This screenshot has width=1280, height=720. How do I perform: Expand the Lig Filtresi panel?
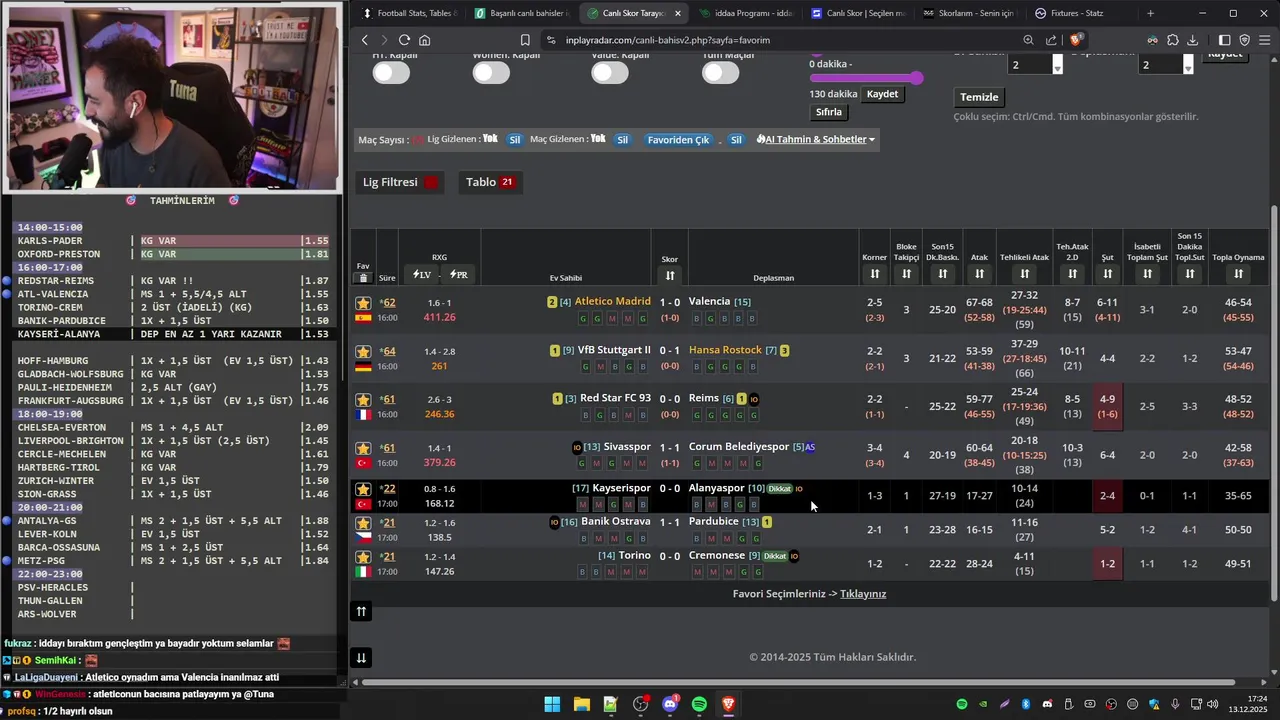400,182
